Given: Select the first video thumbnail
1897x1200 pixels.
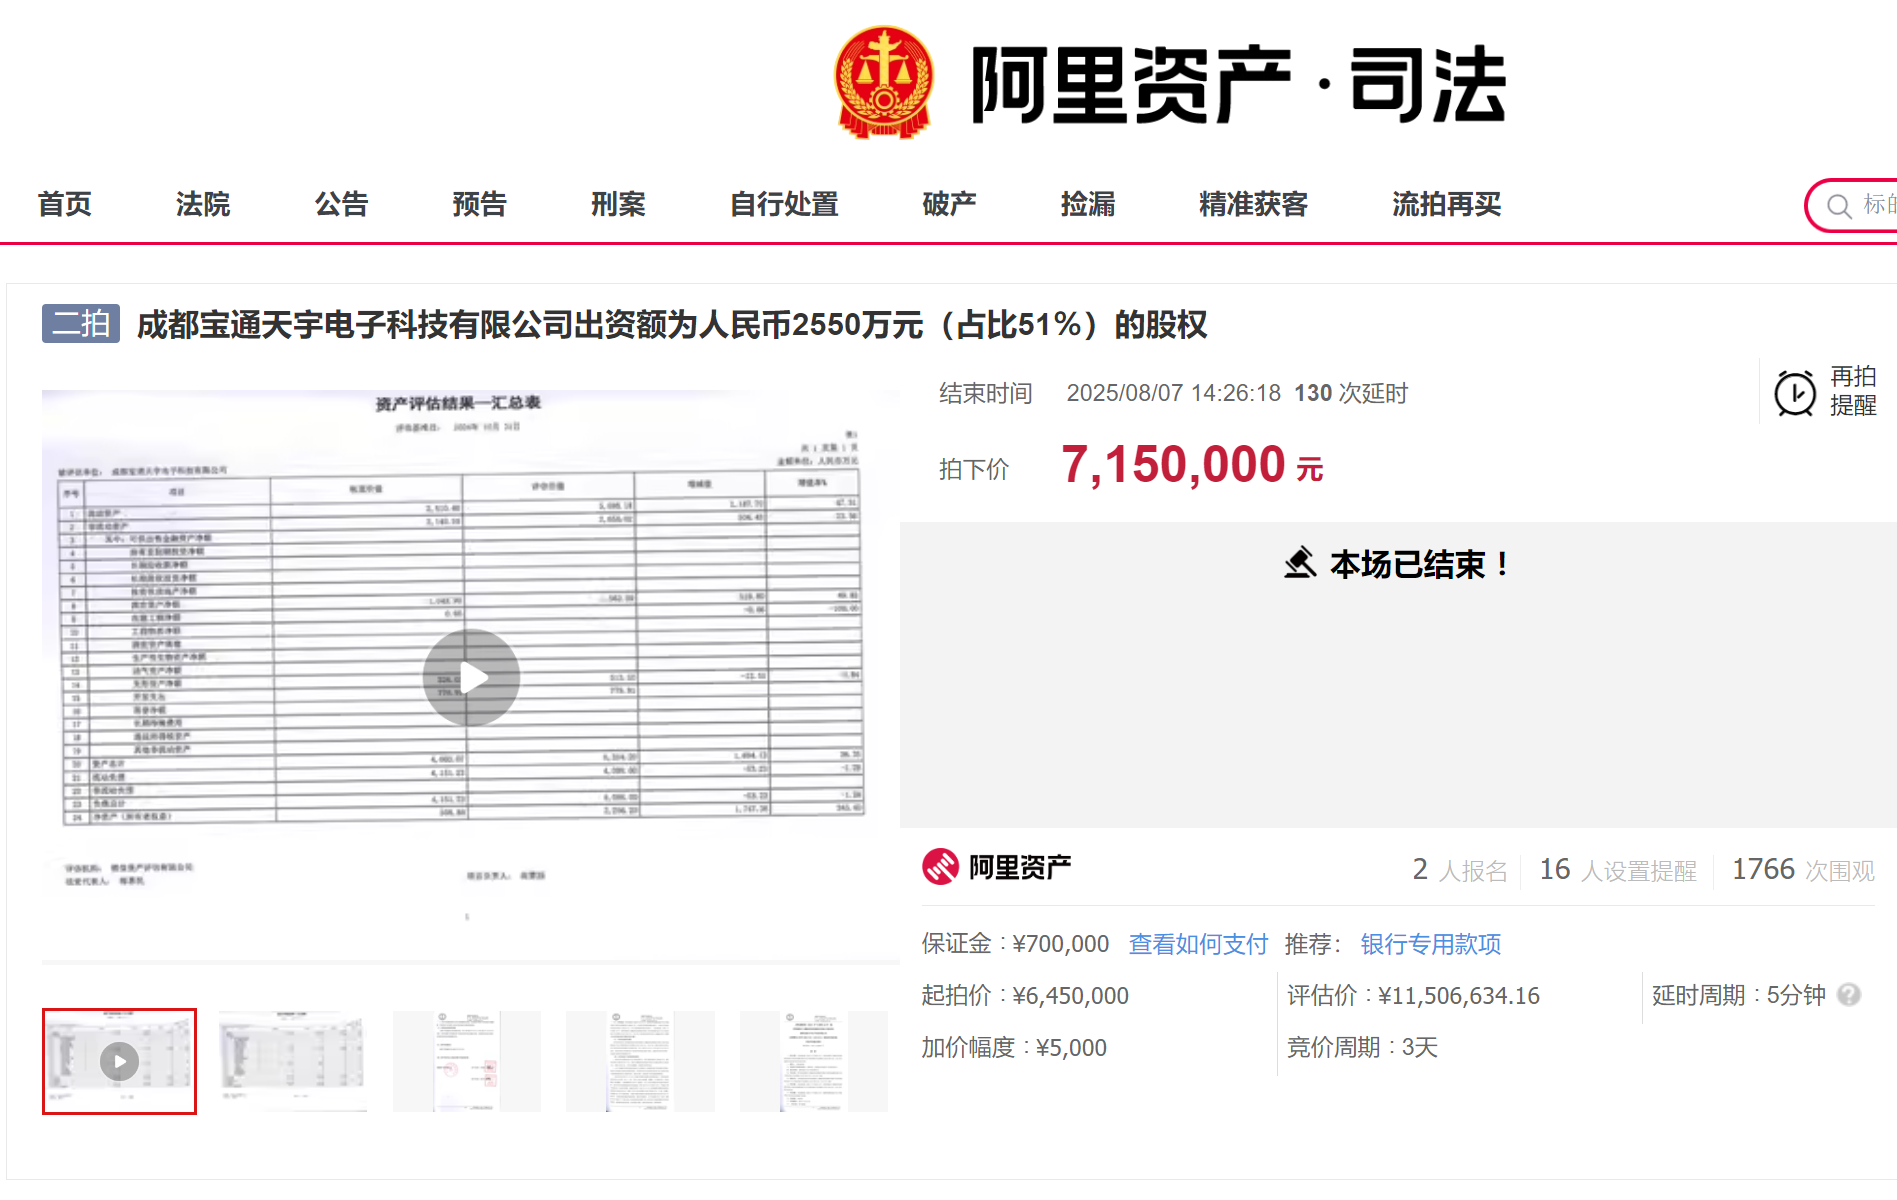Looking at the screenshot, I should click(119, 1061).
